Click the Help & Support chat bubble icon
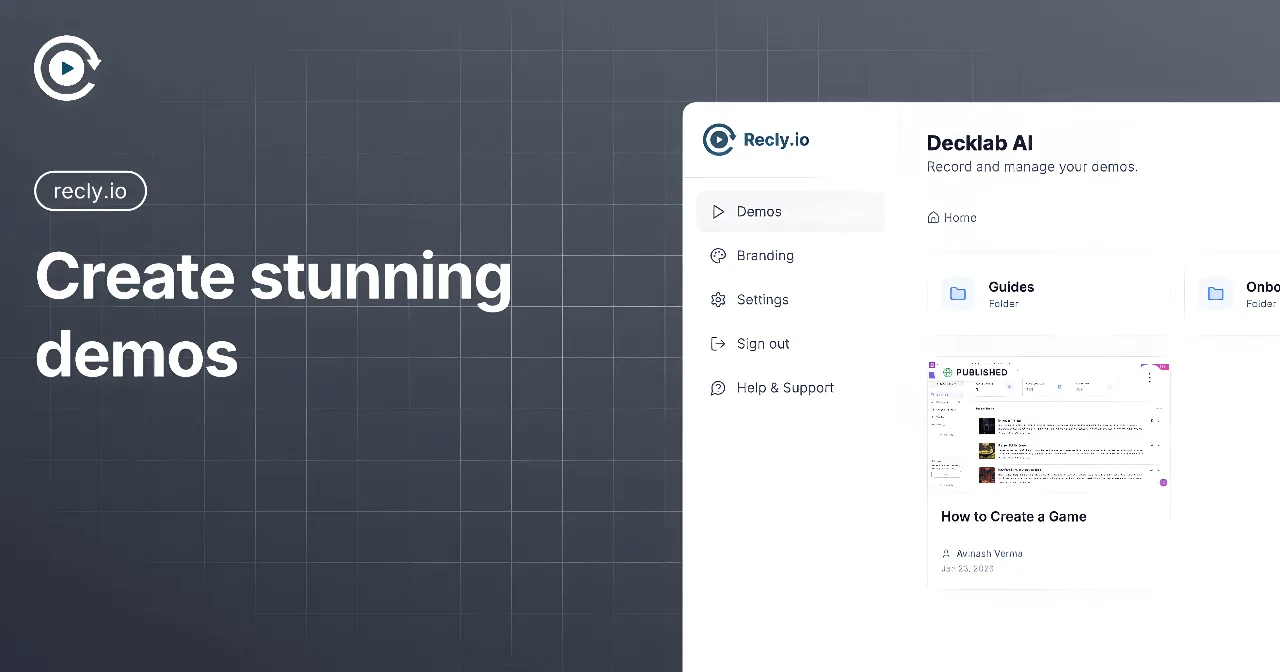This screenshot has width=1280, height=672. (x=718, y=388)
